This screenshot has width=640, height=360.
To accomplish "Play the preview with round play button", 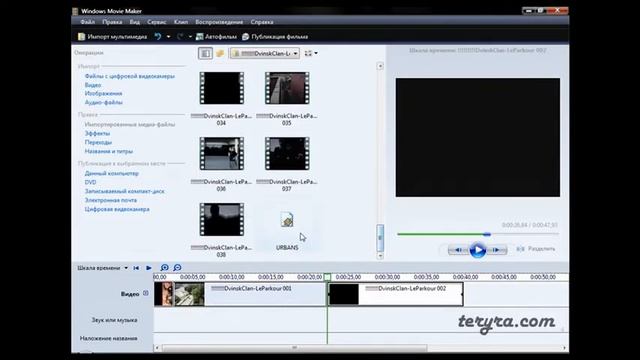I will pyautogui.click(x=478, y=250).
